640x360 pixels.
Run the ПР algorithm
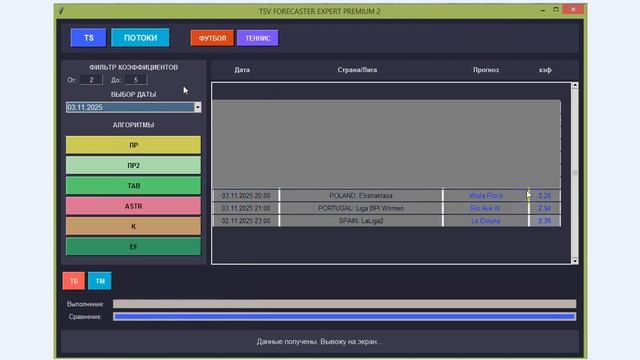pyautogui.click(x=133, y=145)
